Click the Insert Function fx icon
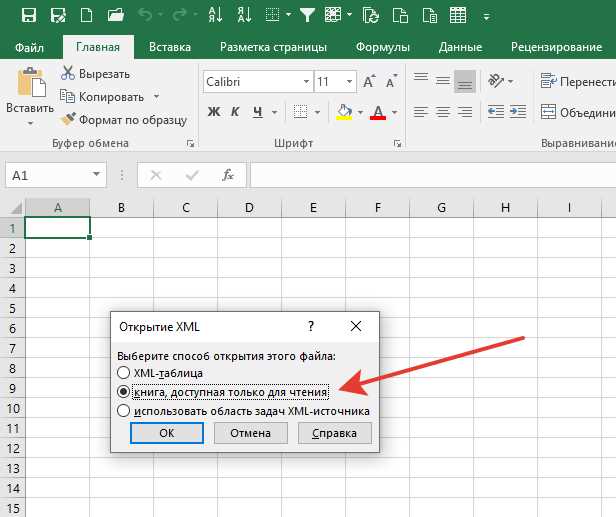 228,174
